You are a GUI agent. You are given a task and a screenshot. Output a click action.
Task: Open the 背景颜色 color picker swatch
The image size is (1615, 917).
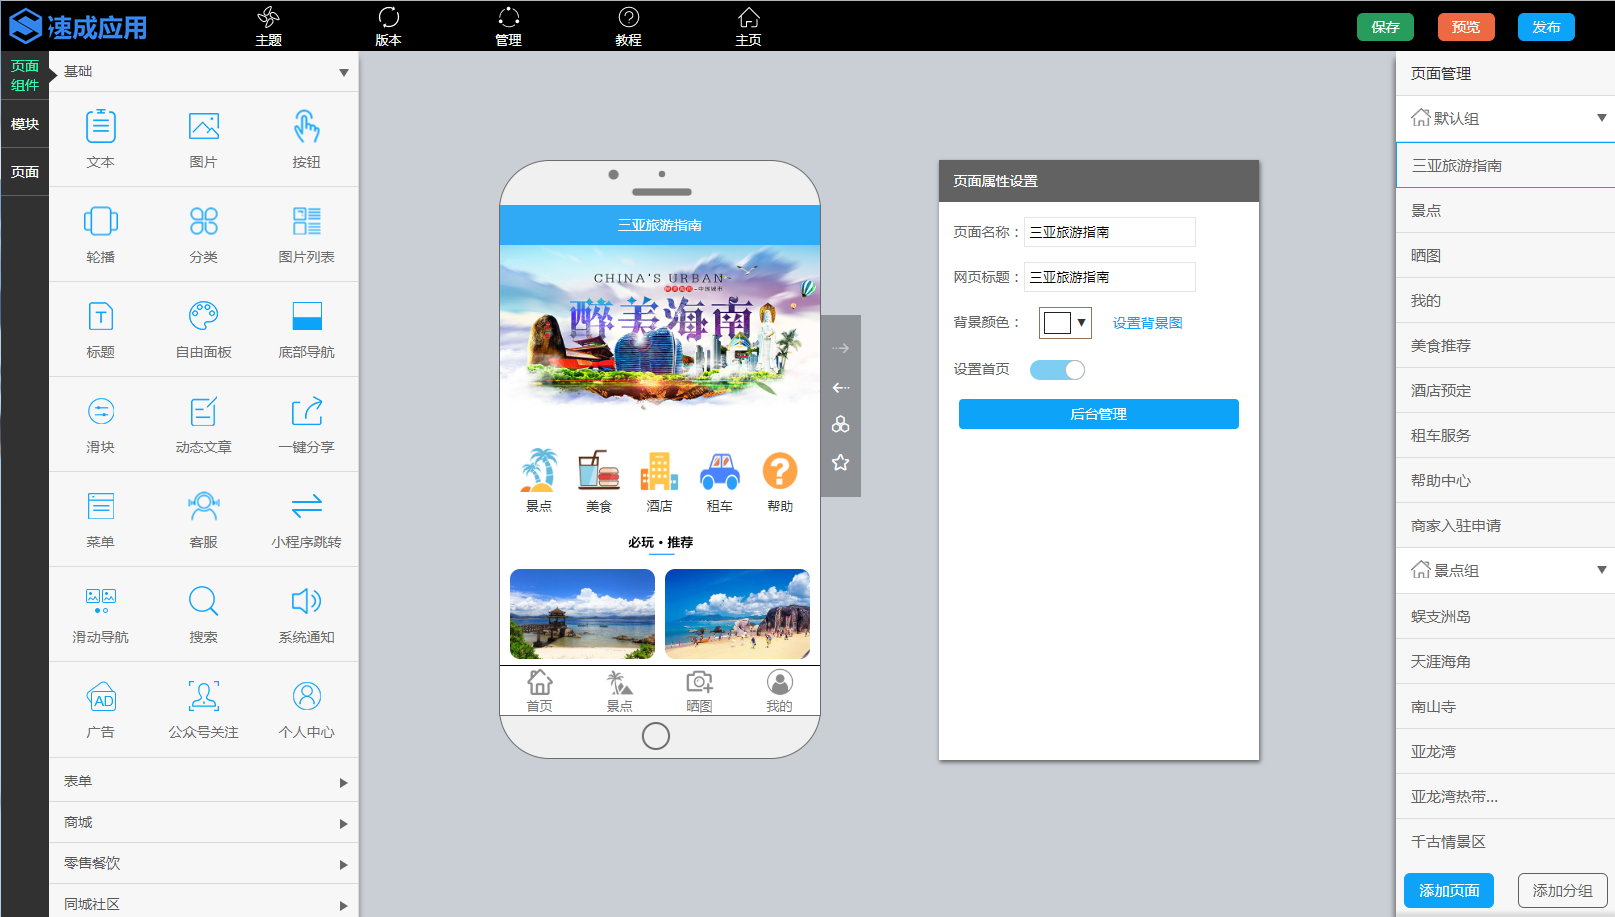click(x=1064, y=323)
